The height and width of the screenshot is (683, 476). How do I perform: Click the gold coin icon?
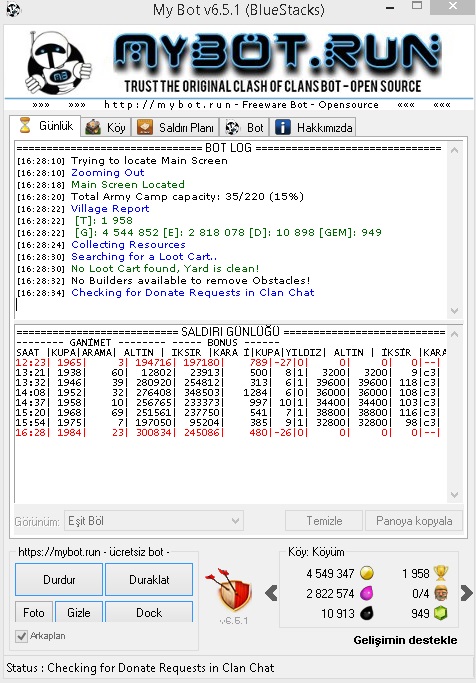coord(367,573)
